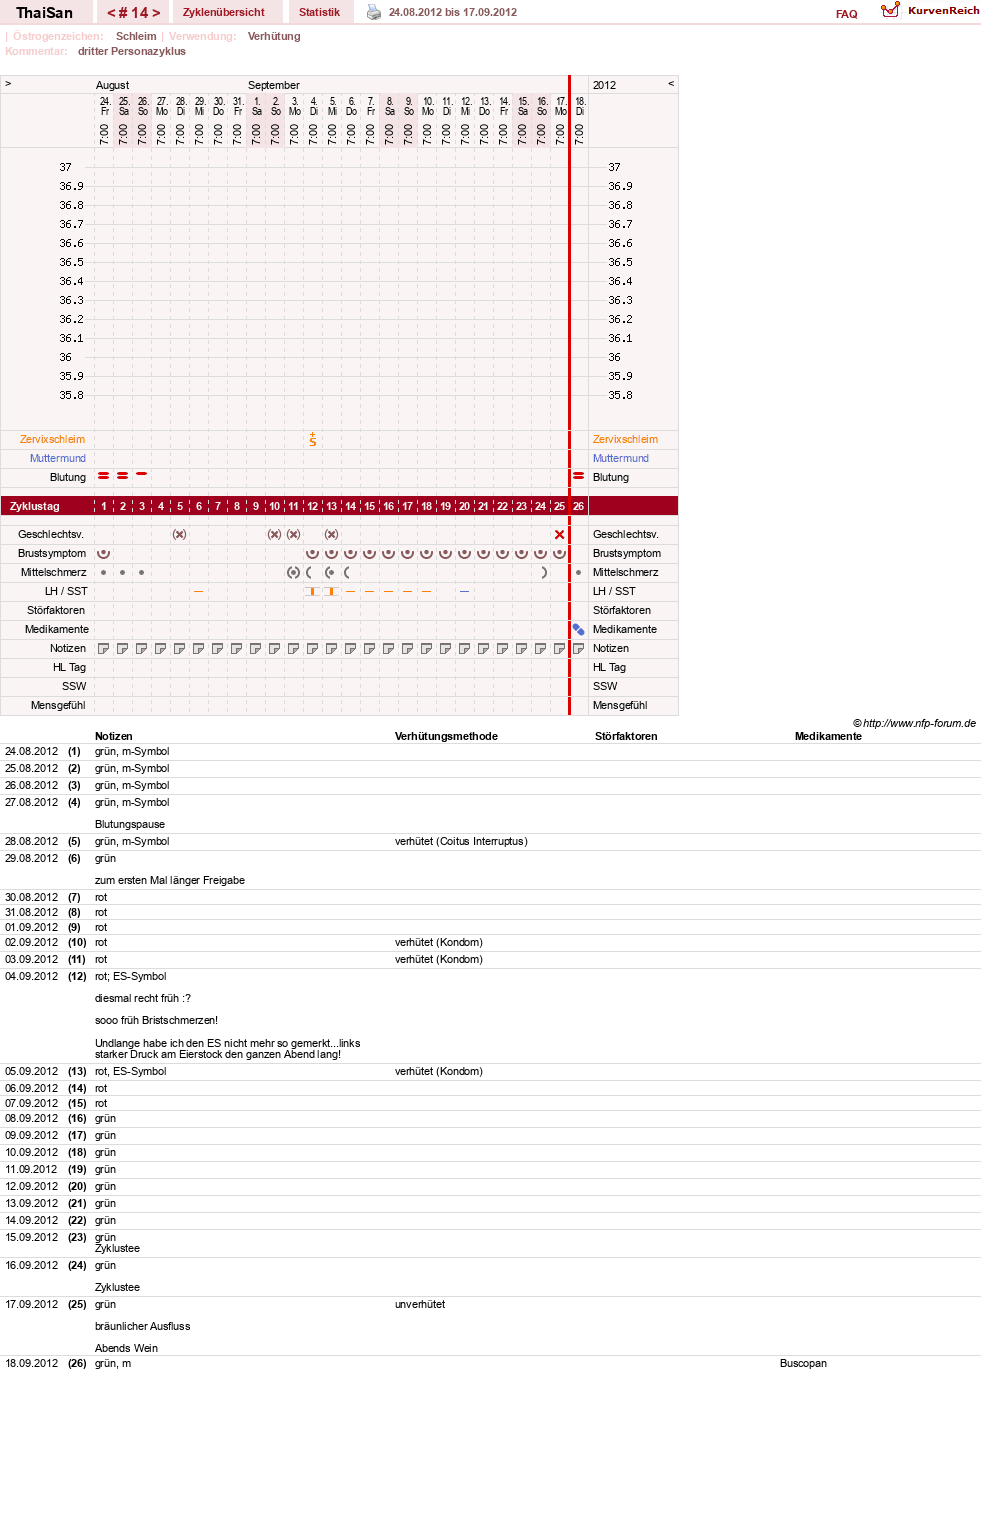Click date header 24. Fr
Screen dimensions: 981x1533
pyautogui.click(x=104, y=106)
